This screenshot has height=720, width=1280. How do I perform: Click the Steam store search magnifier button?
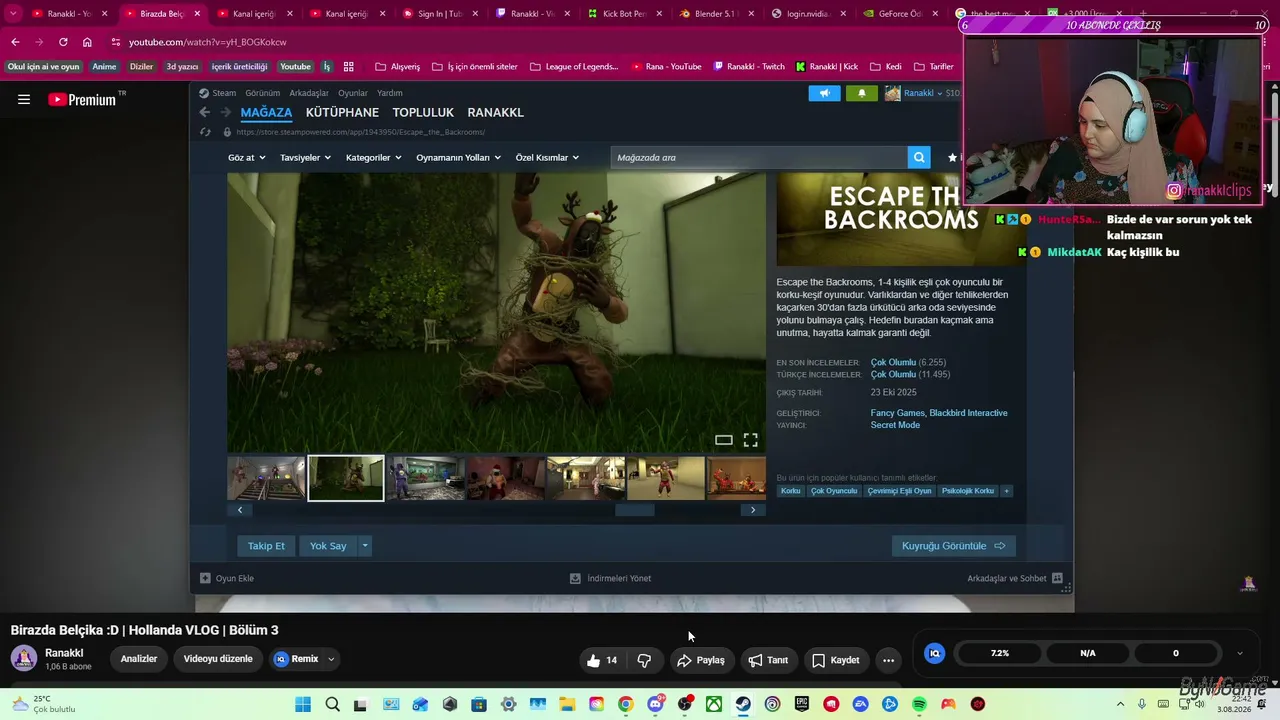tap(919, 157)
